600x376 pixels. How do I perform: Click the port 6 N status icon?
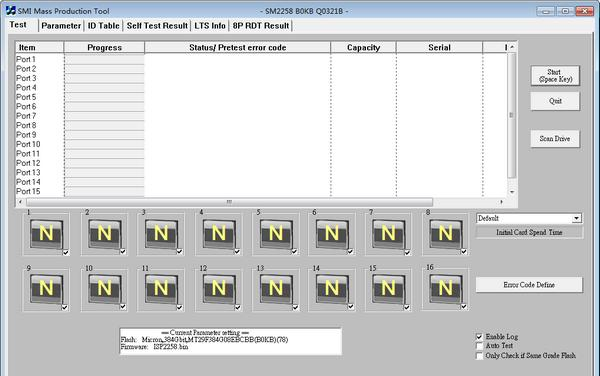(x=332, y=234)
